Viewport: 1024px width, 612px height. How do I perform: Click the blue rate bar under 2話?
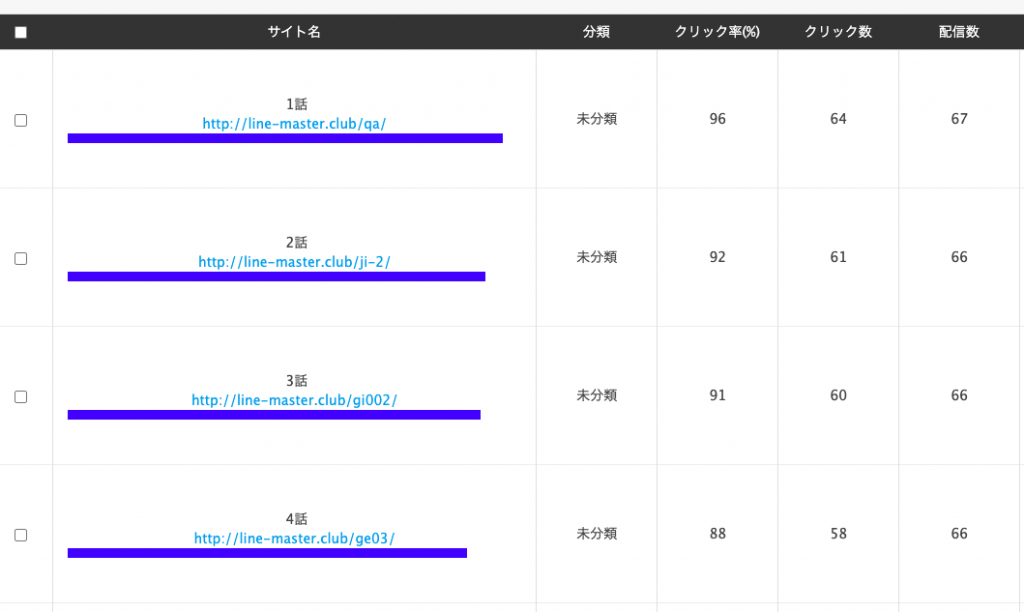click(276, 276)
